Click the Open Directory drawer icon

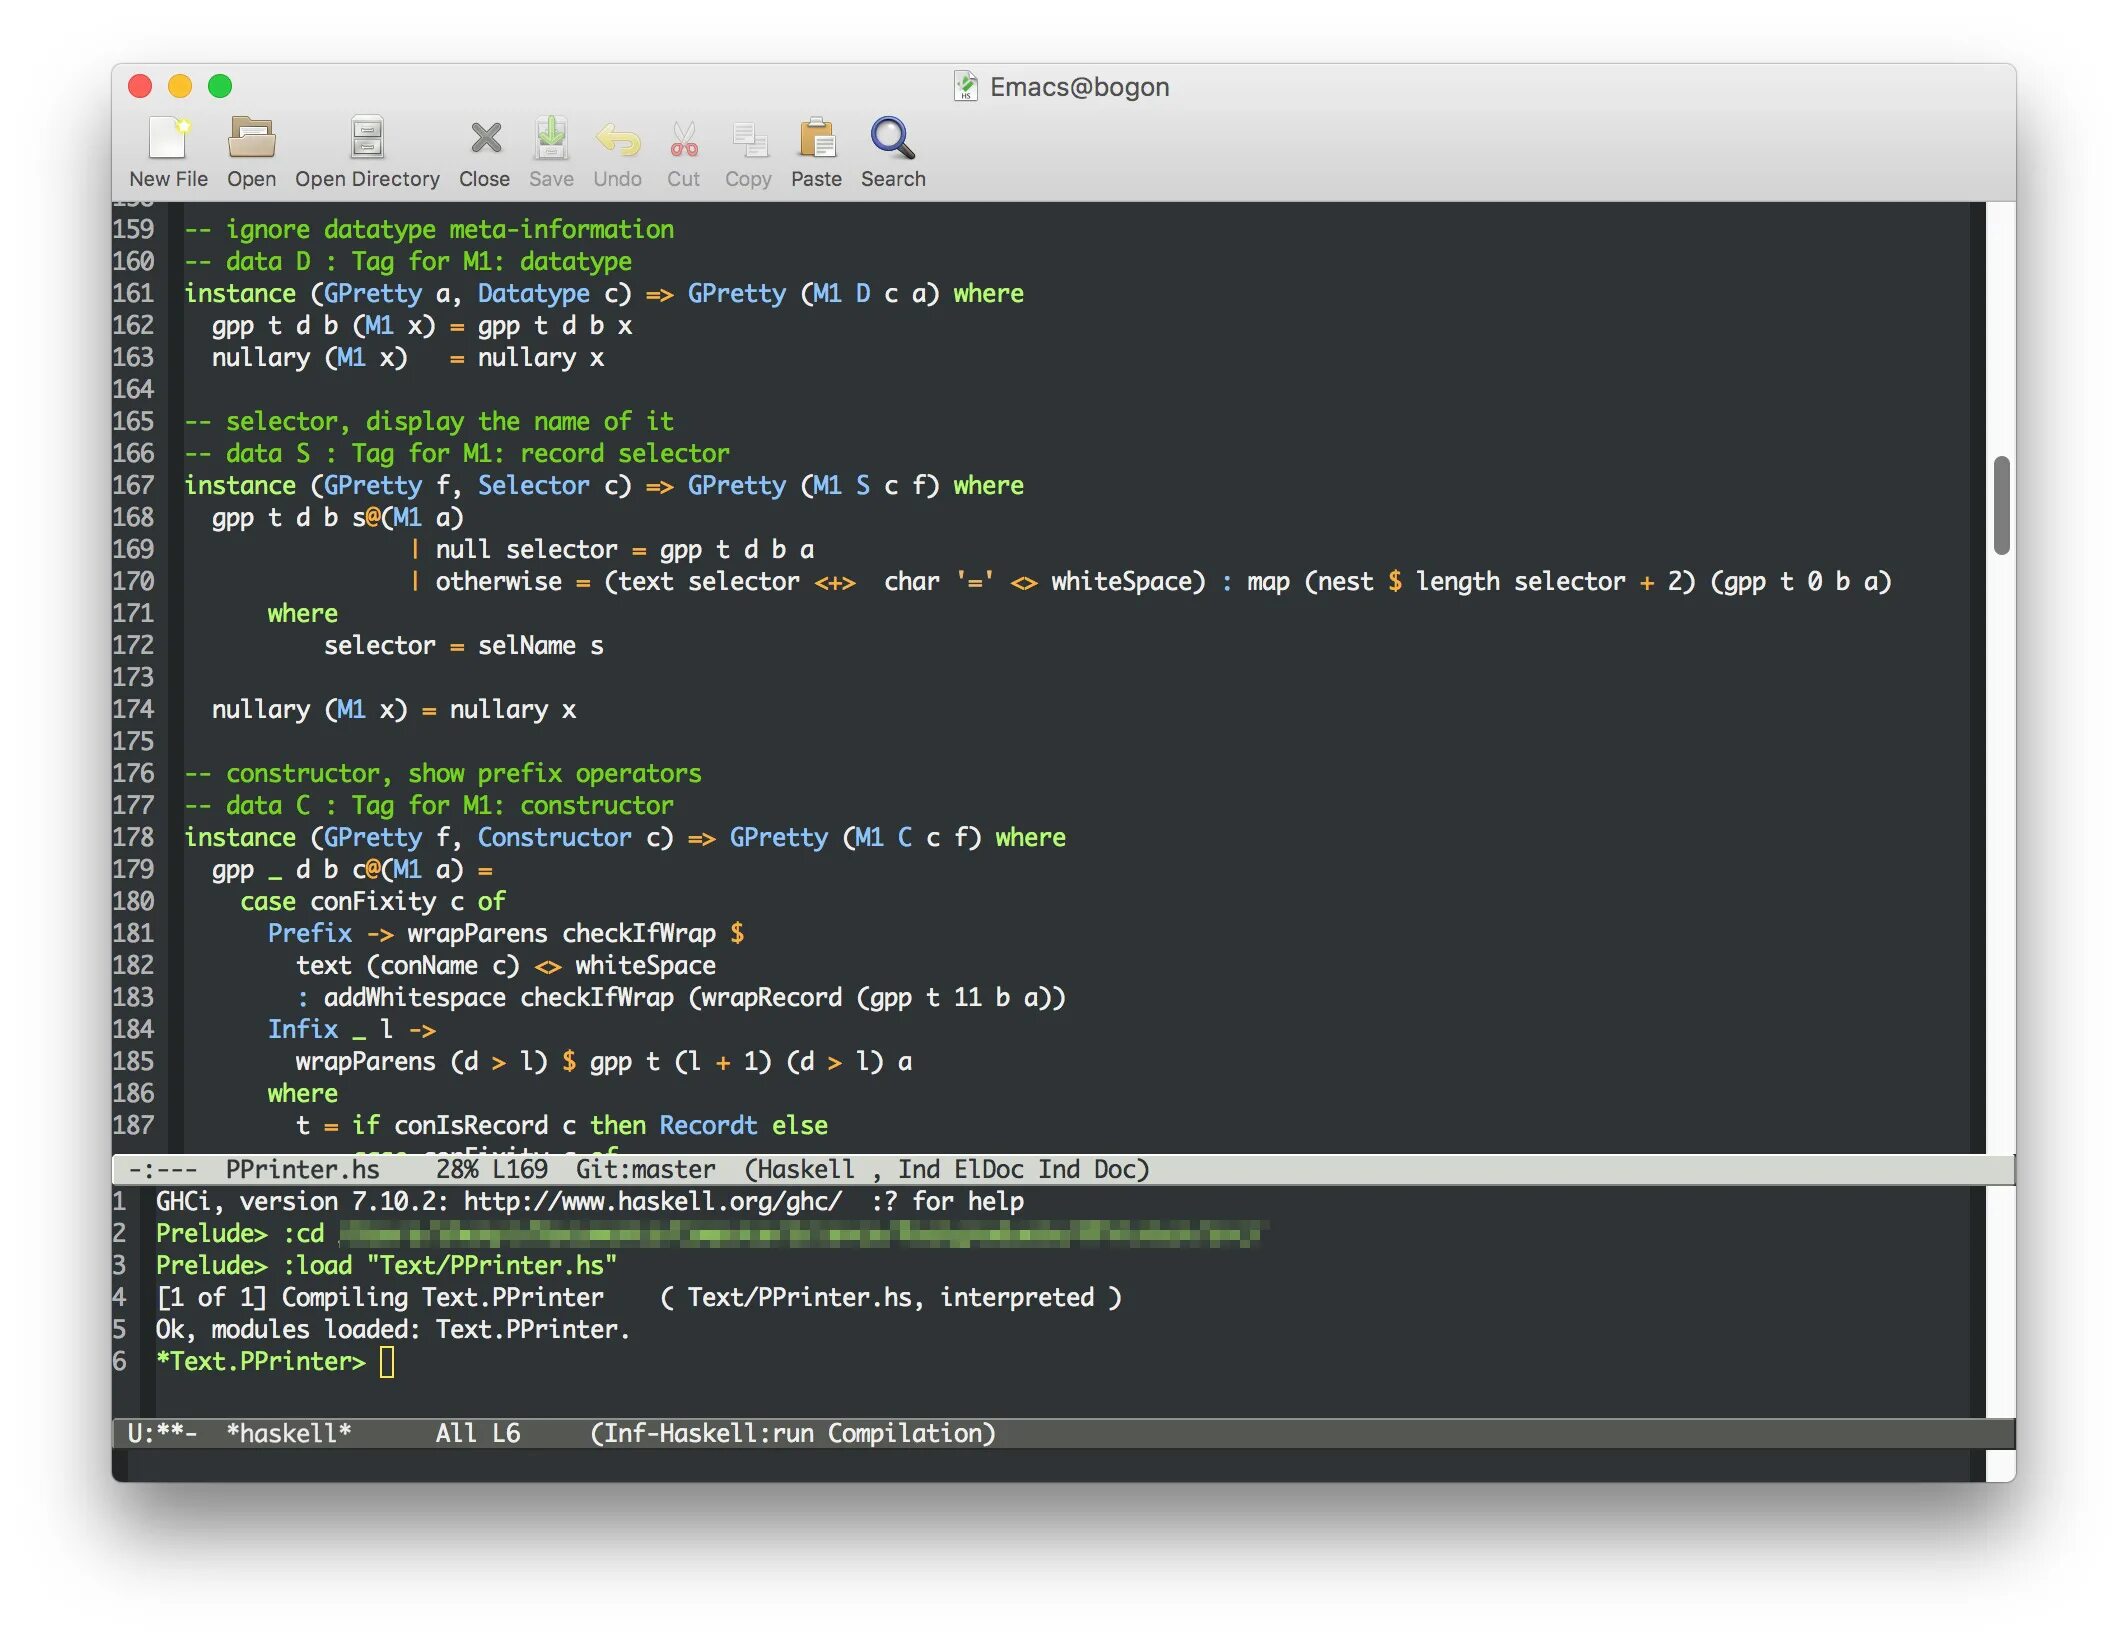pos(367,139)
